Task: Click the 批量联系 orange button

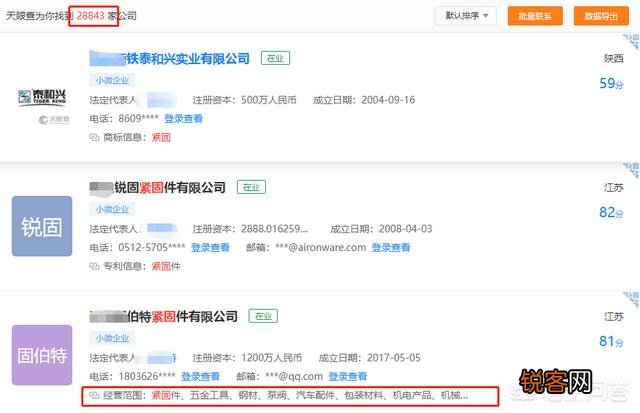Action: (x=535, y=16)
